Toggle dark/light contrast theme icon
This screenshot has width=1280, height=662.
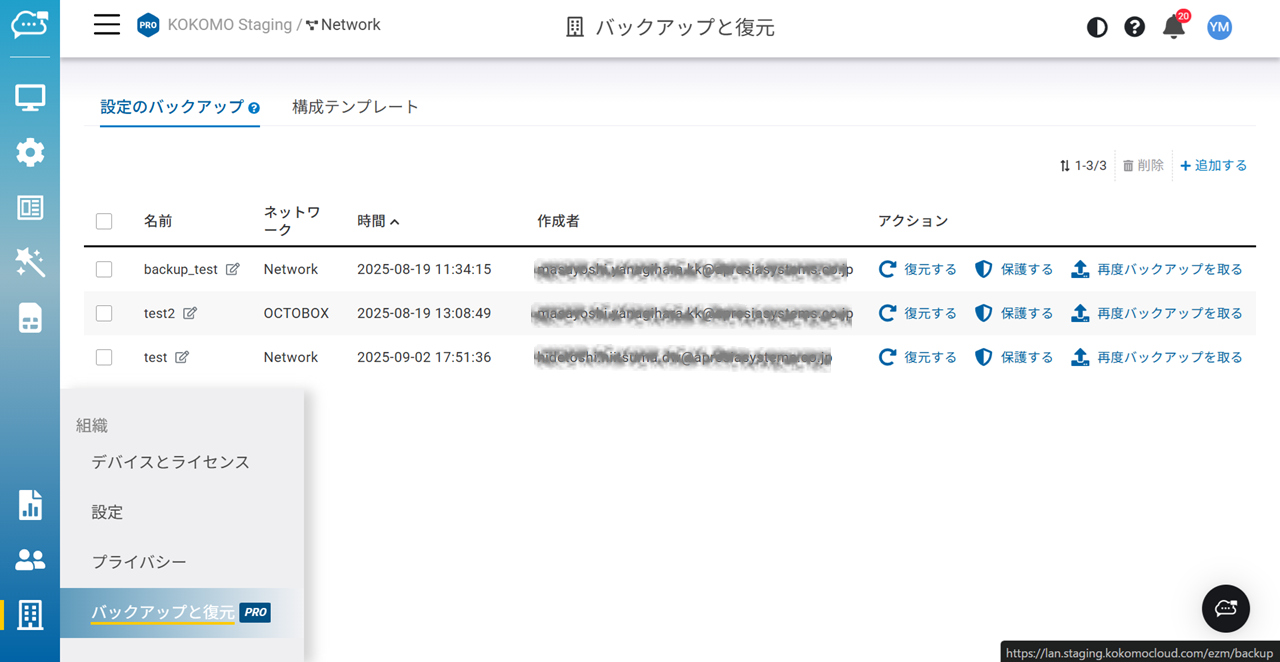(1097, 27)
